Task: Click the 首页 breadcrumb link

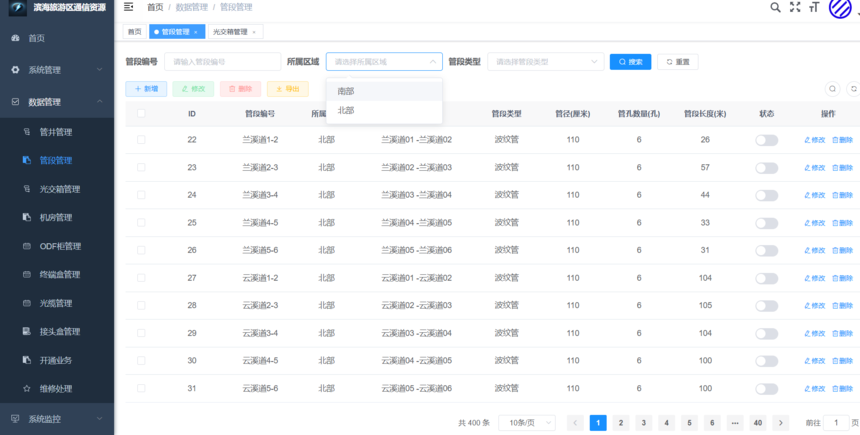Action: (x=155, y=7)
